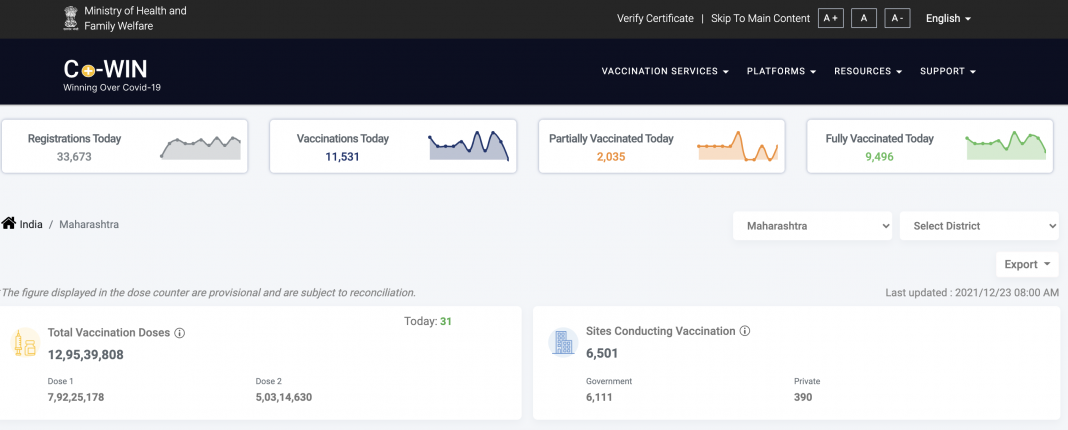This screenshot has height=430, width=1068.
Task: Increase font size with A+ button
Action: [830, 18]
